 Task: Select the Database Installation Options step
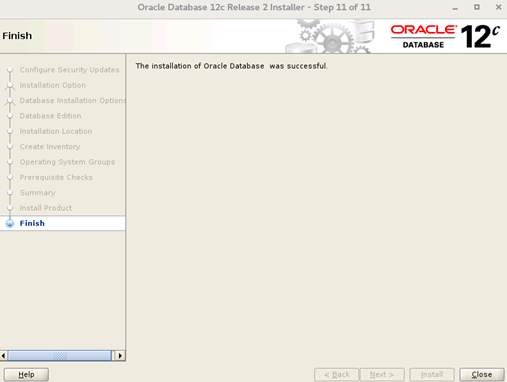point(72,101)
